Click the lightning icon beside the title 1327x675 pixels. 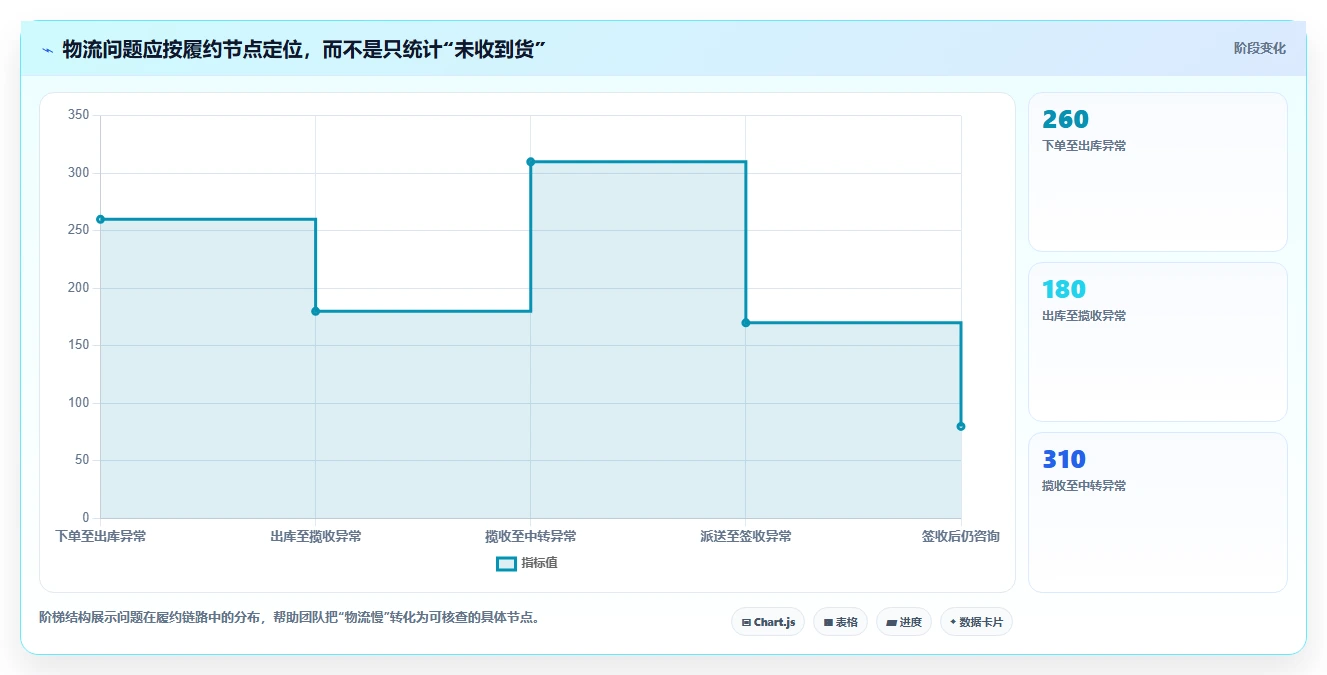[x=47, y=50]
